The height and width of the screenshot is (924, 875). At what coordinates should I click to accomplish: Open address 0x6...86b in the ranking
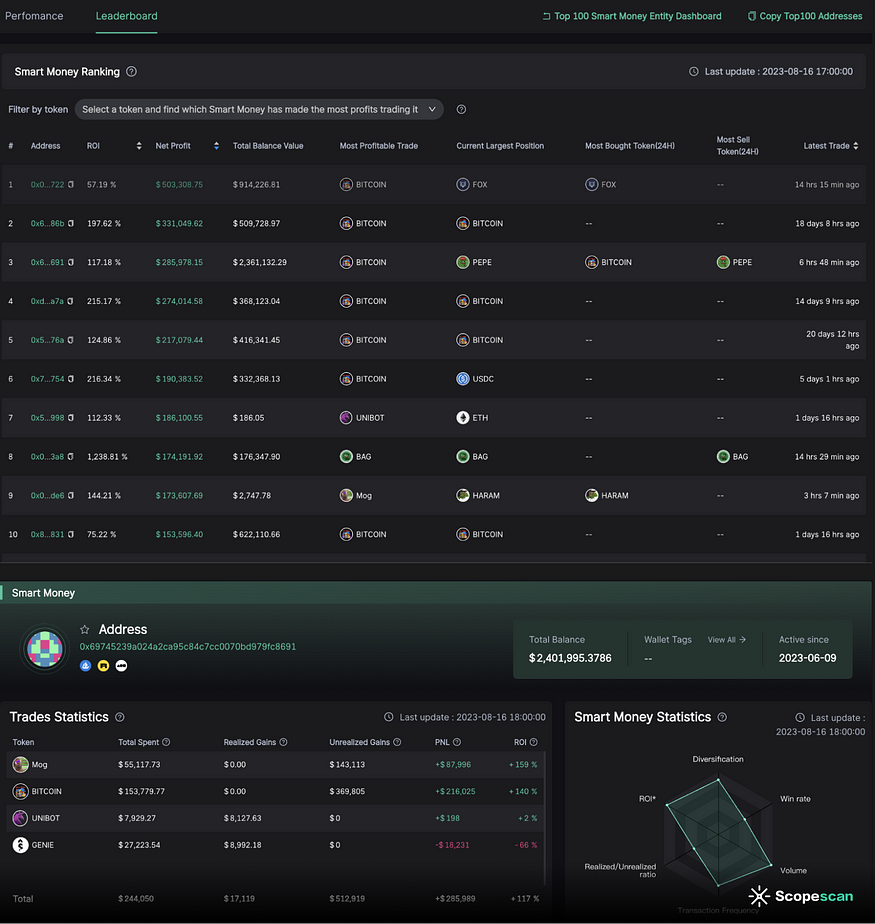[47, 224]
